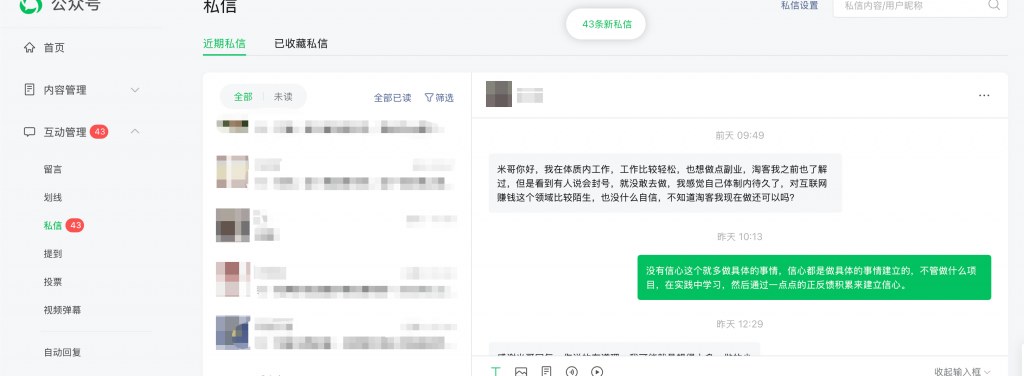This screenshot has height=376, width=1024.
Task: Click the 私信 page title
Action: tap(220, 7)
